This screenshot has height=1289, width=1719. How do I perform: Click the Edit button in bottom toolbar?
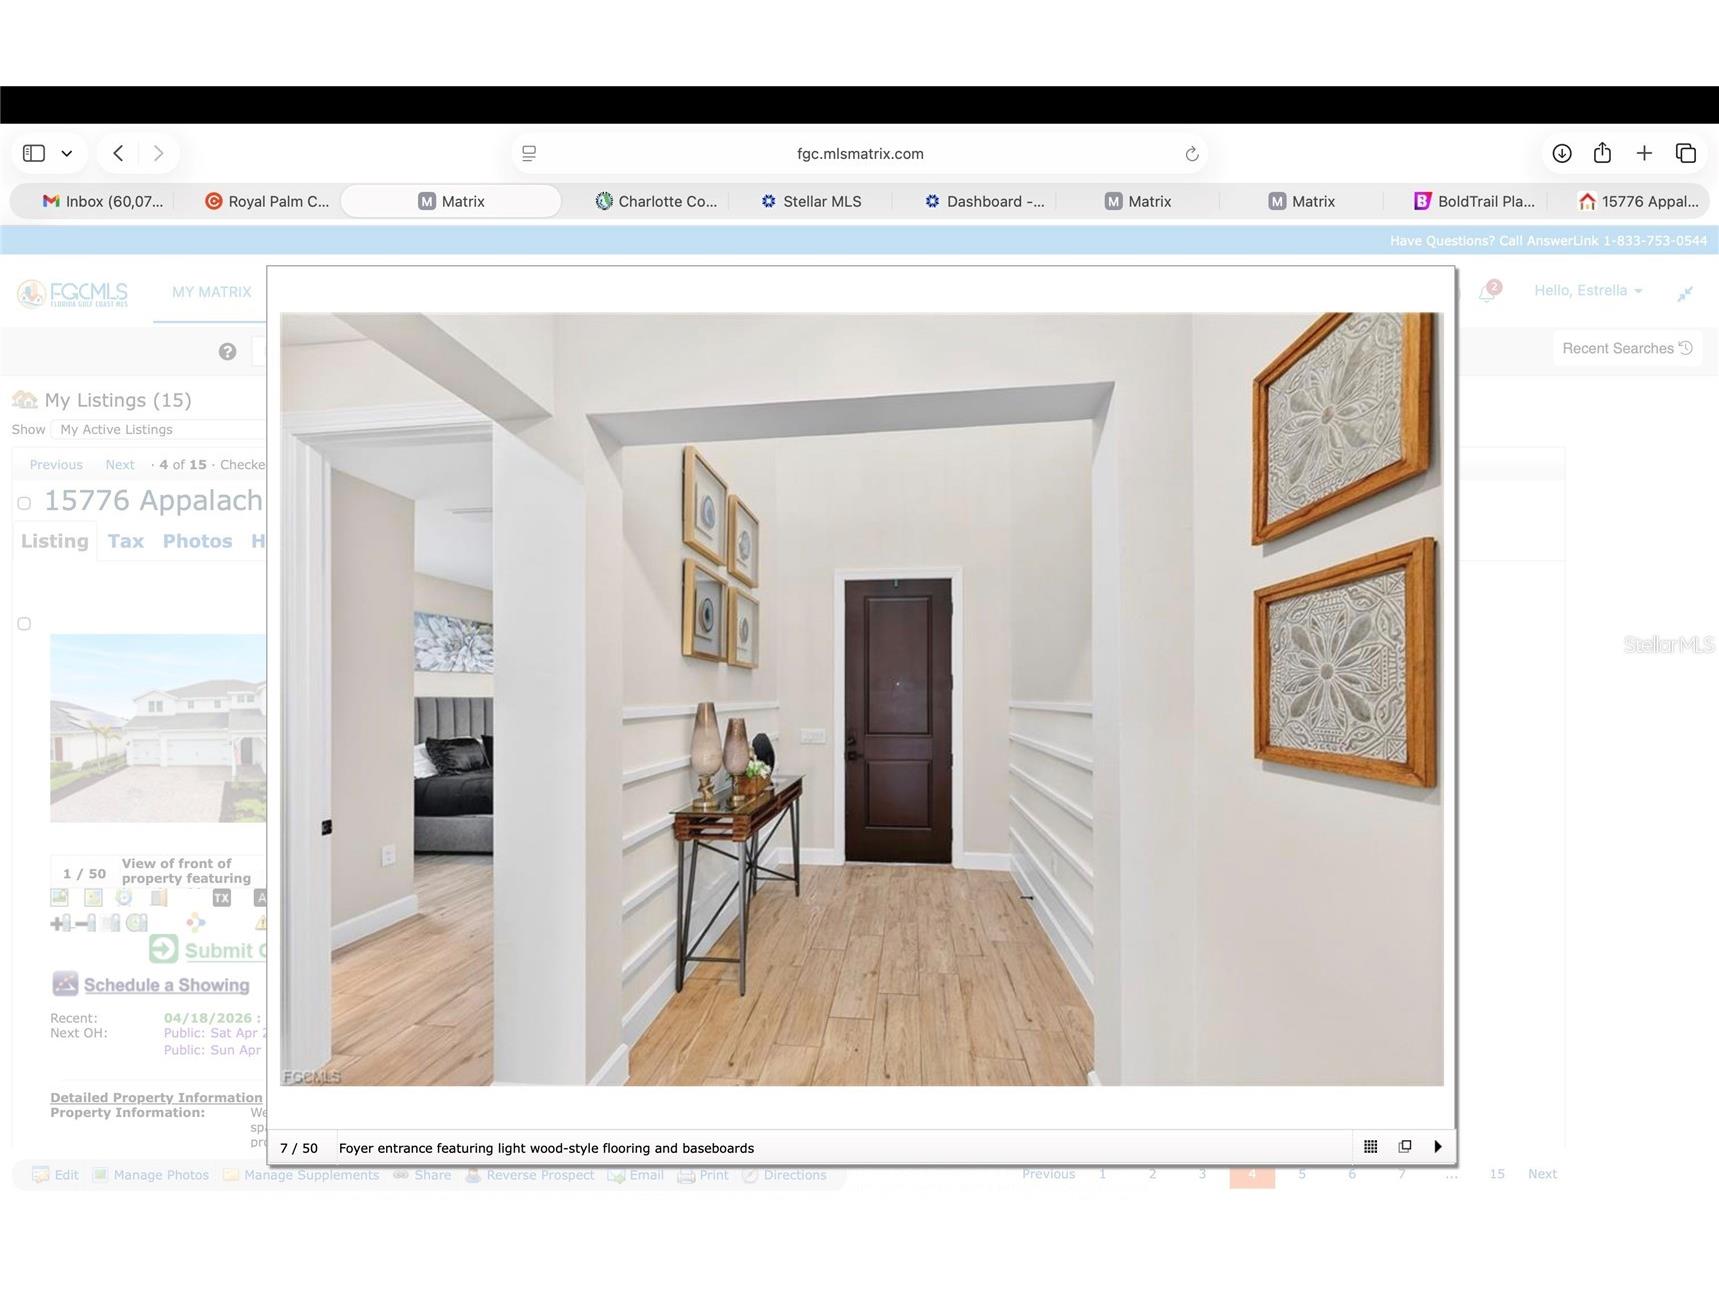tap(56, 1175)
